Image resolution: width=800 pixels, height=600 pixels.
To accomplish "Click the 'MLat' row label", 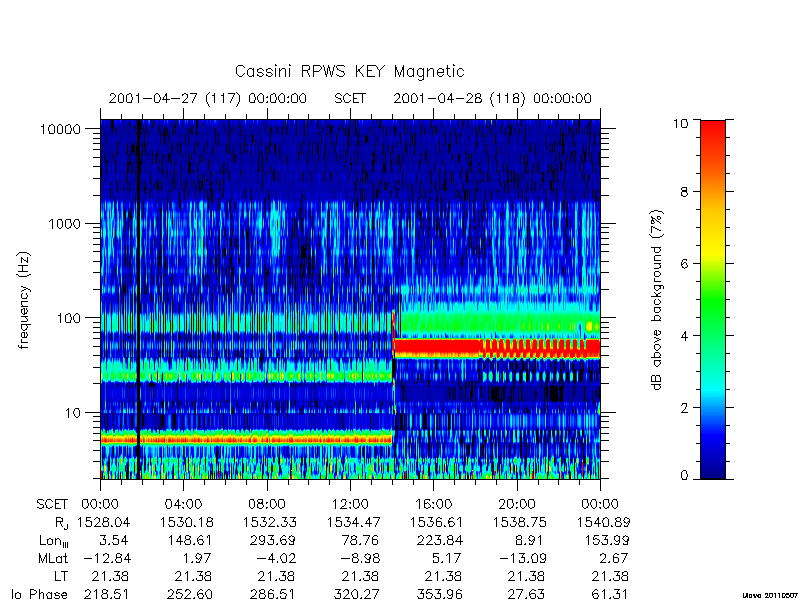I will 53,558.
